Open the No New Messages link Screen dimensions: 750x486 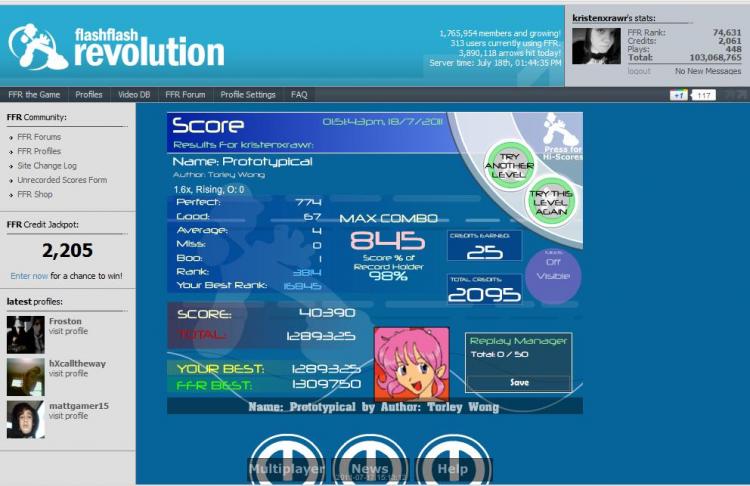click(708, 71)
